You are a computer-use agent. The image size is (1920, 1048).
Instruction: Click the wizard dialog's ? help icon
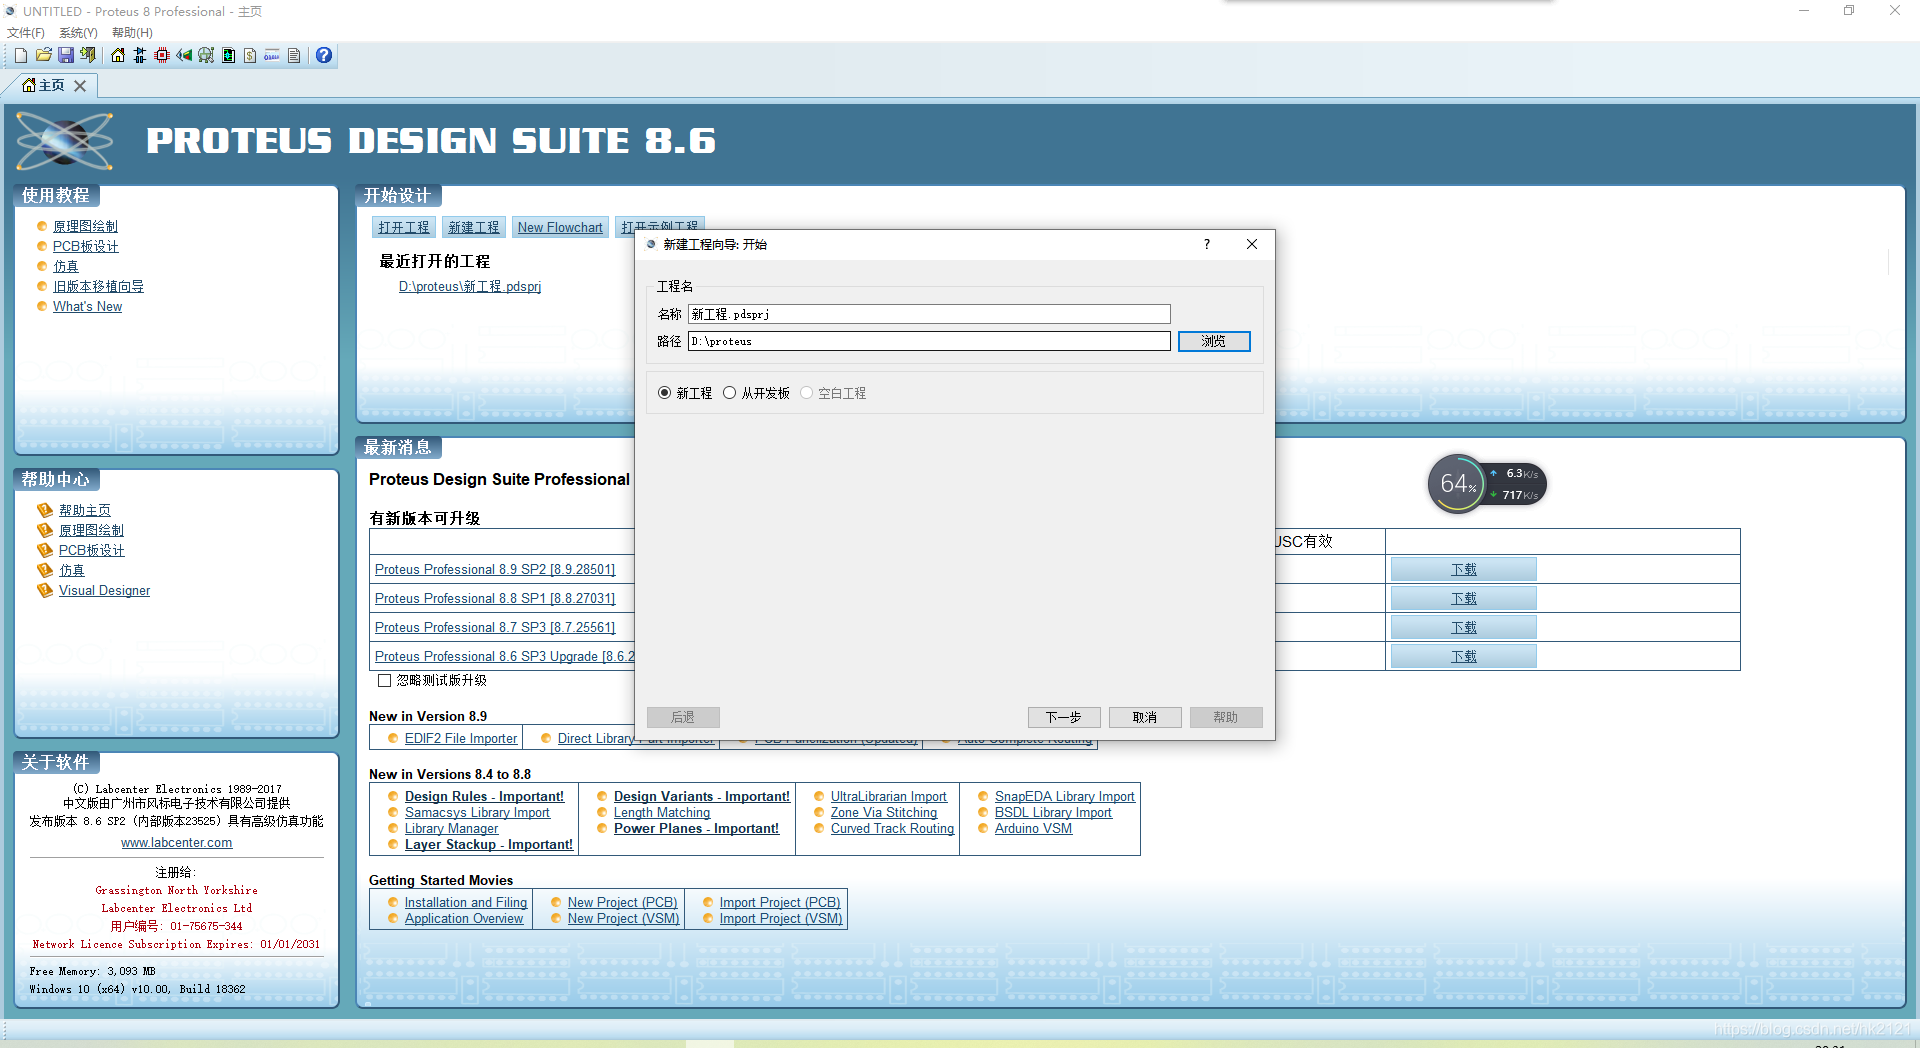pyautogui.click(x=1207, y=244)
